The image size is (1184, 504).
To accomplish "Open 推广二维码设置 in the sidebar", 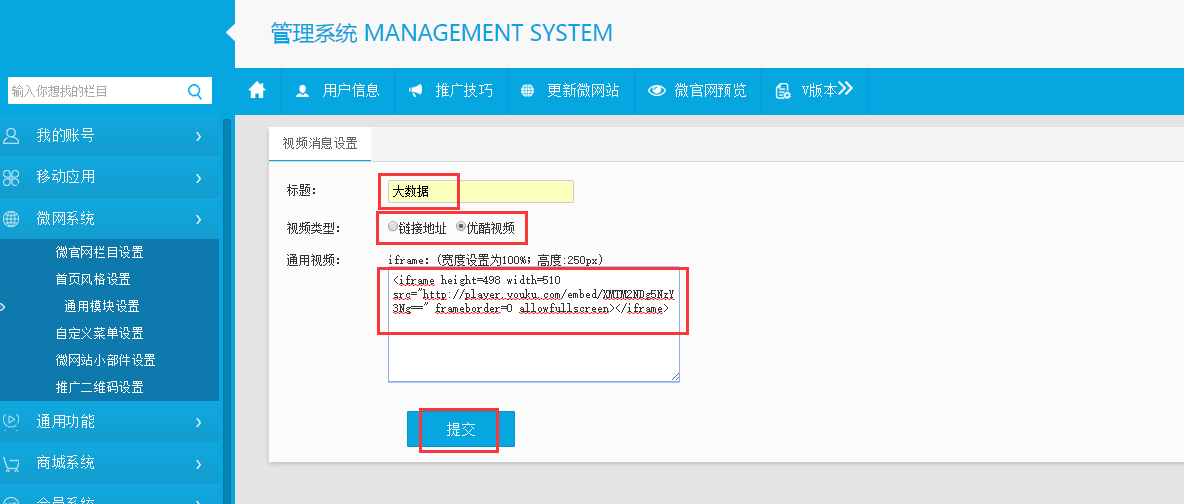I will [99, 387].
